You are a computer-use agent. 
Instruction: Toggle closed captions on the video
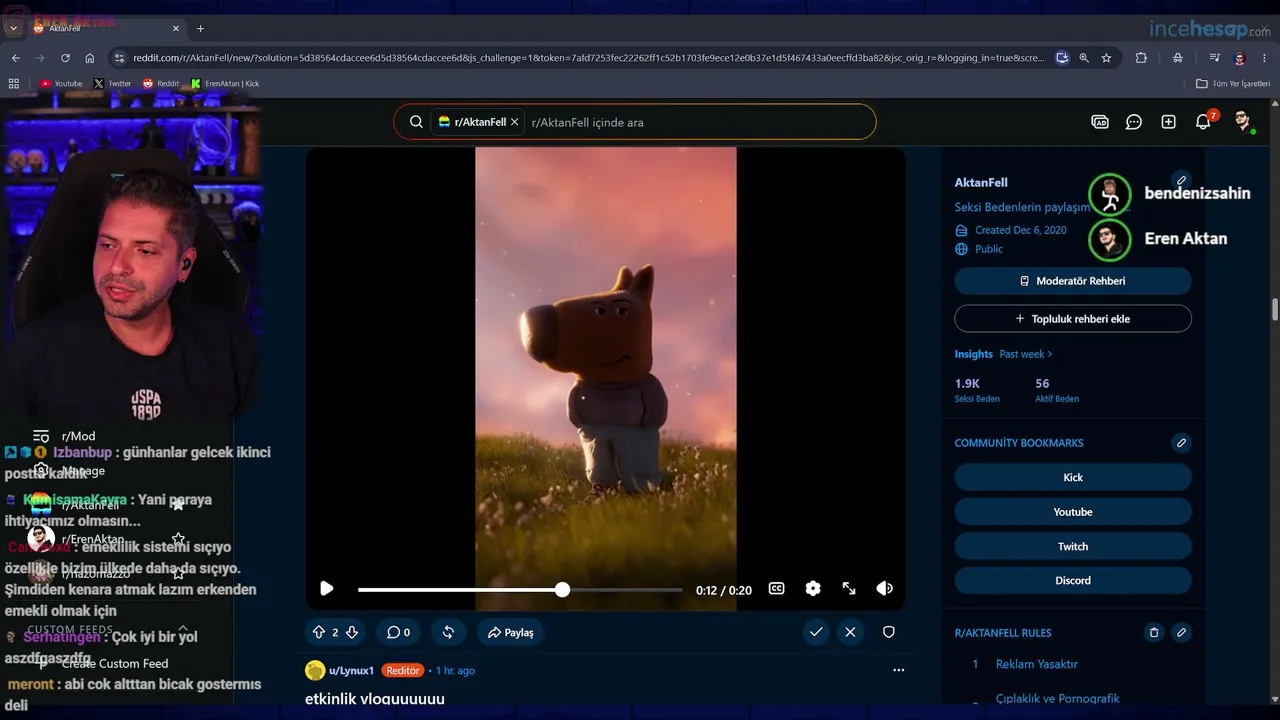(776, 589)
